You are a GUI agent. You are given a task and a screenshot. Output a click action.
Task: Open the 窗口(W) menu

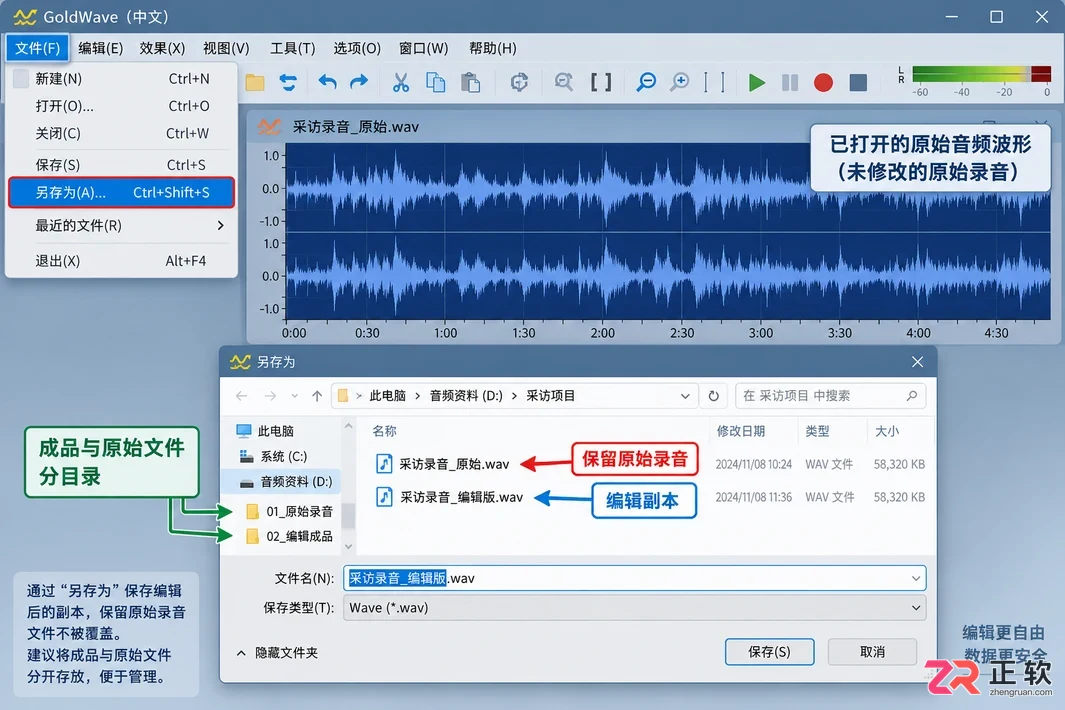click(423, 48)
